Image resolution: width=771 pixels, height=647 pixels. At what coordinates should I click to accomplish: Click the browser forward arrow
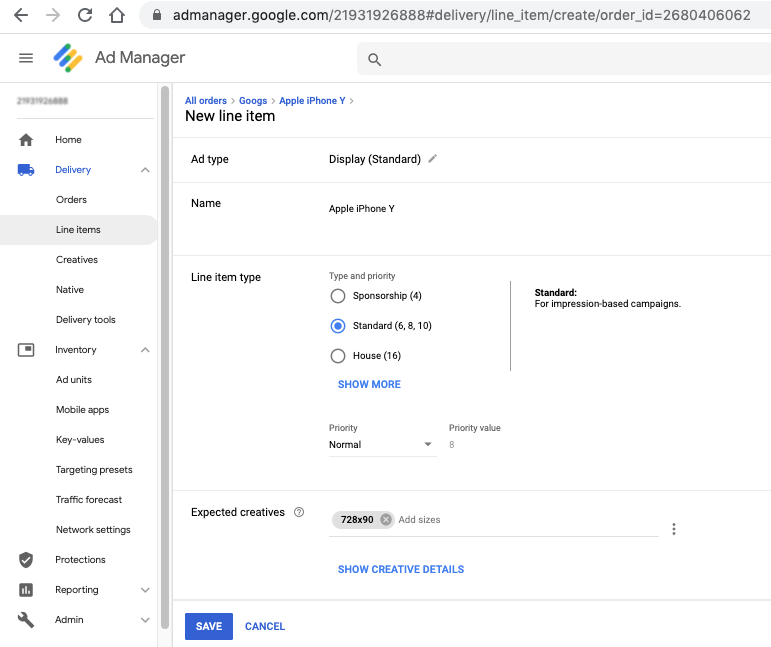pyautogui.click(x=53, y=15)
